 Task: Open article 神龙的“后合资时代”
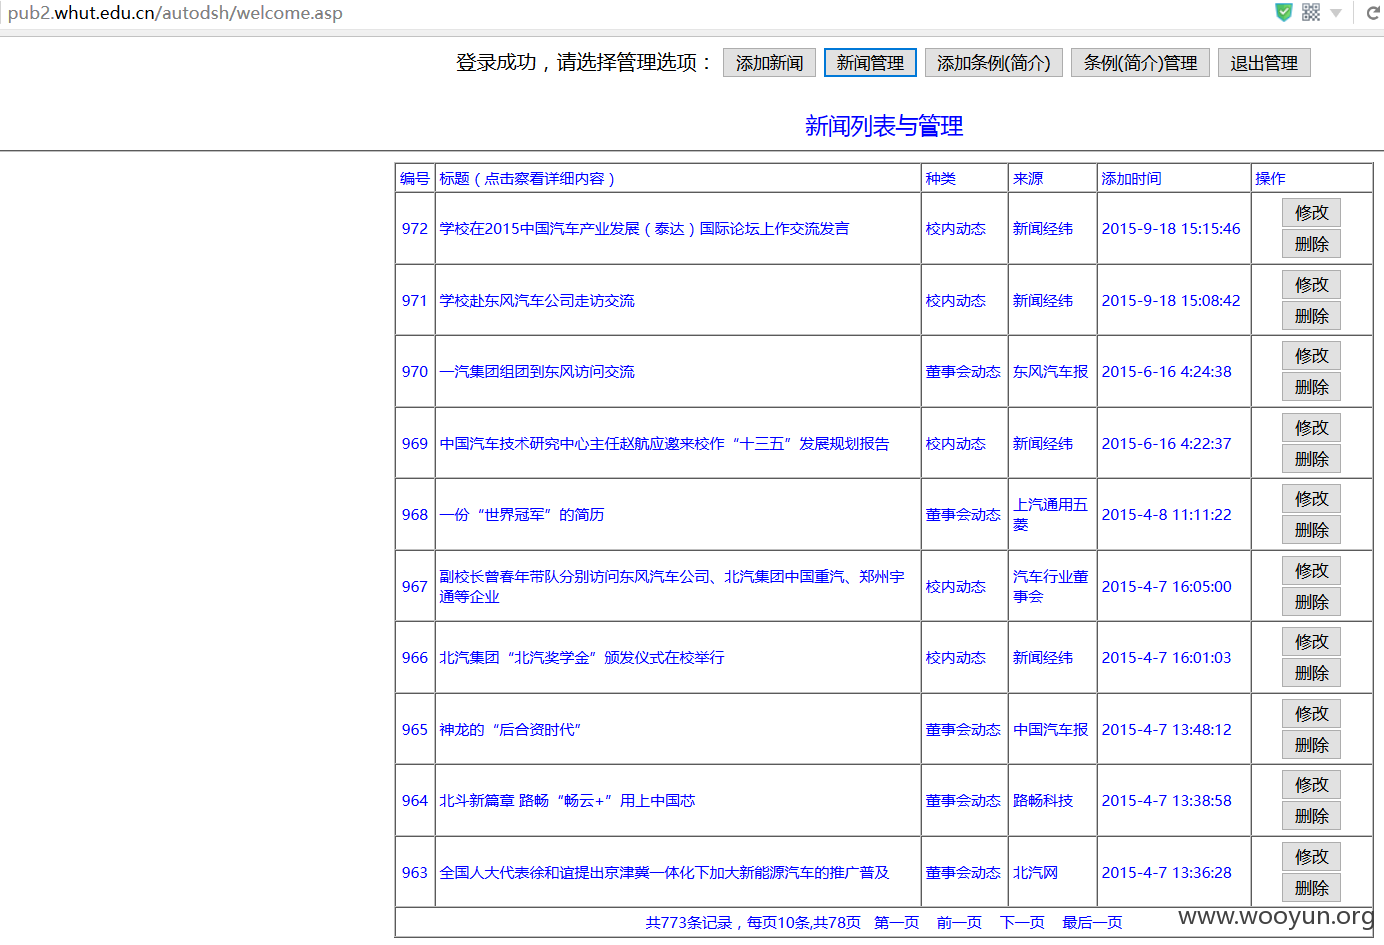coord(511,730)
